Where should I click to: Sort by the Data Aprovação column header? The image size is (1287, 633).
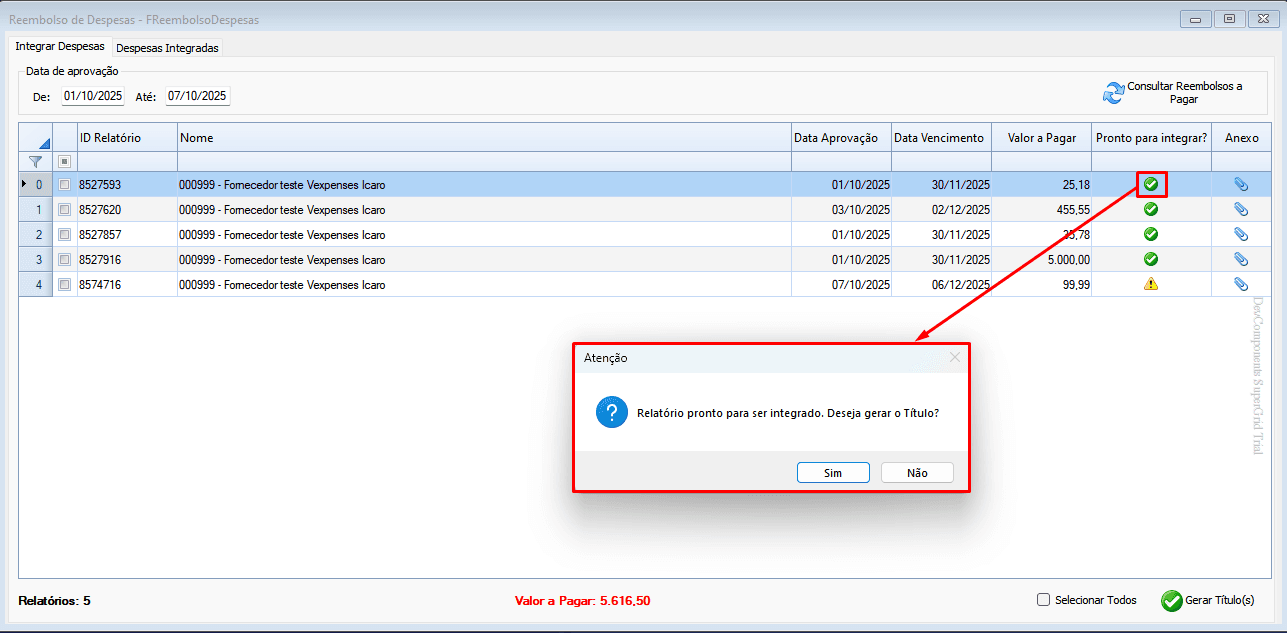(841, 138)
